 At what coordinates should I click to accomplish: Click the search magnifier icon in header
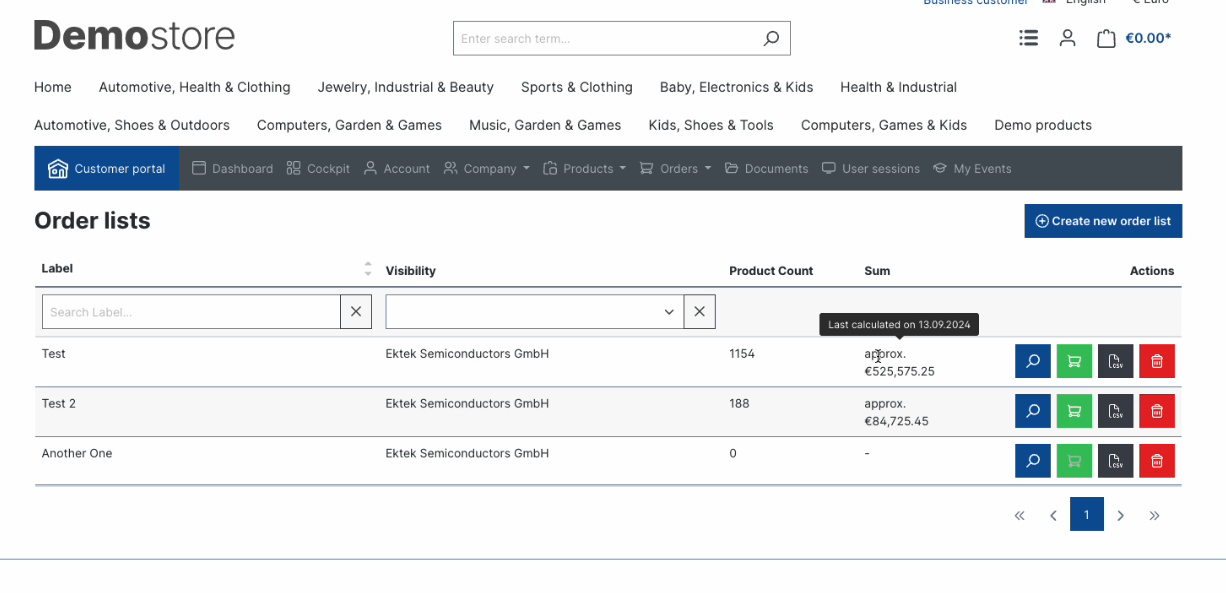tap(770, 39)
